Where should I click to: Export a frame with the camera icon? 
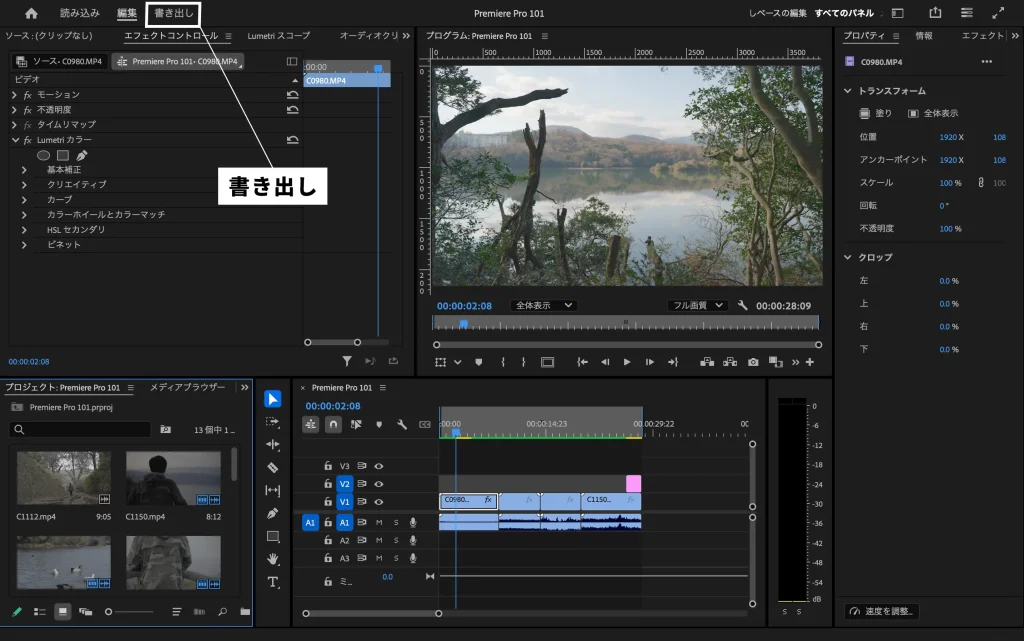(x=752, y=362)
